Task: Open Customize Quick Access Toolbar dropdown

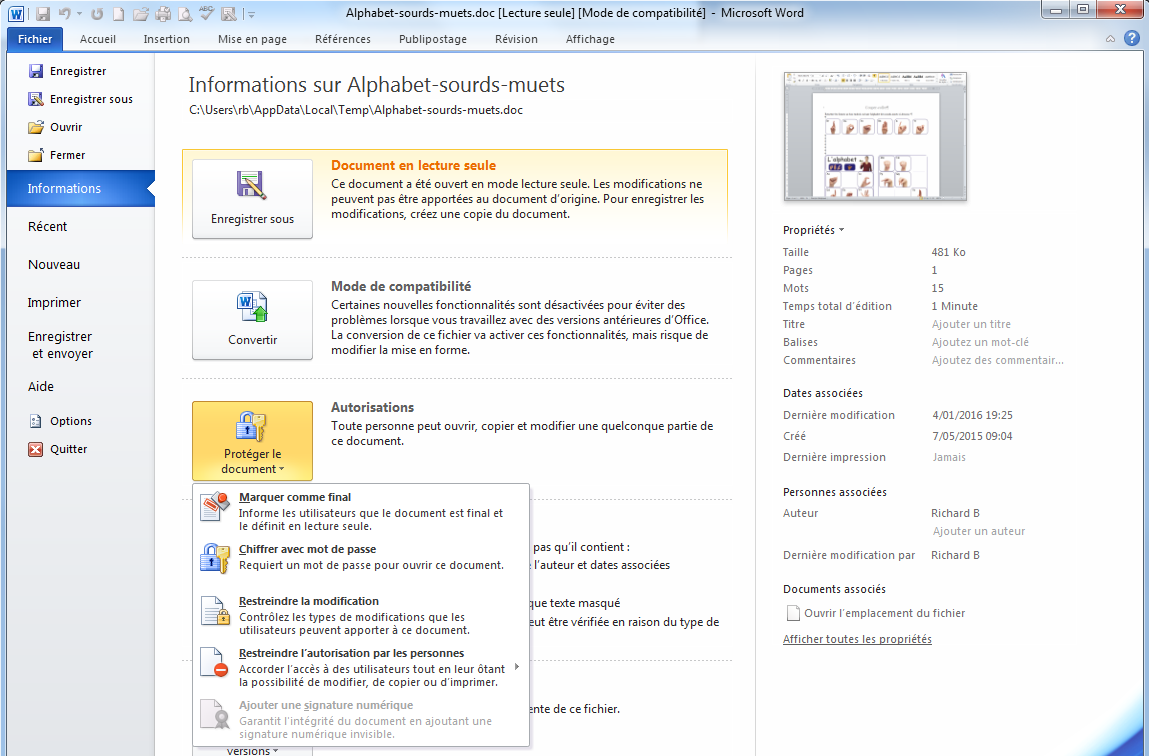Action: tap(251, 14)
